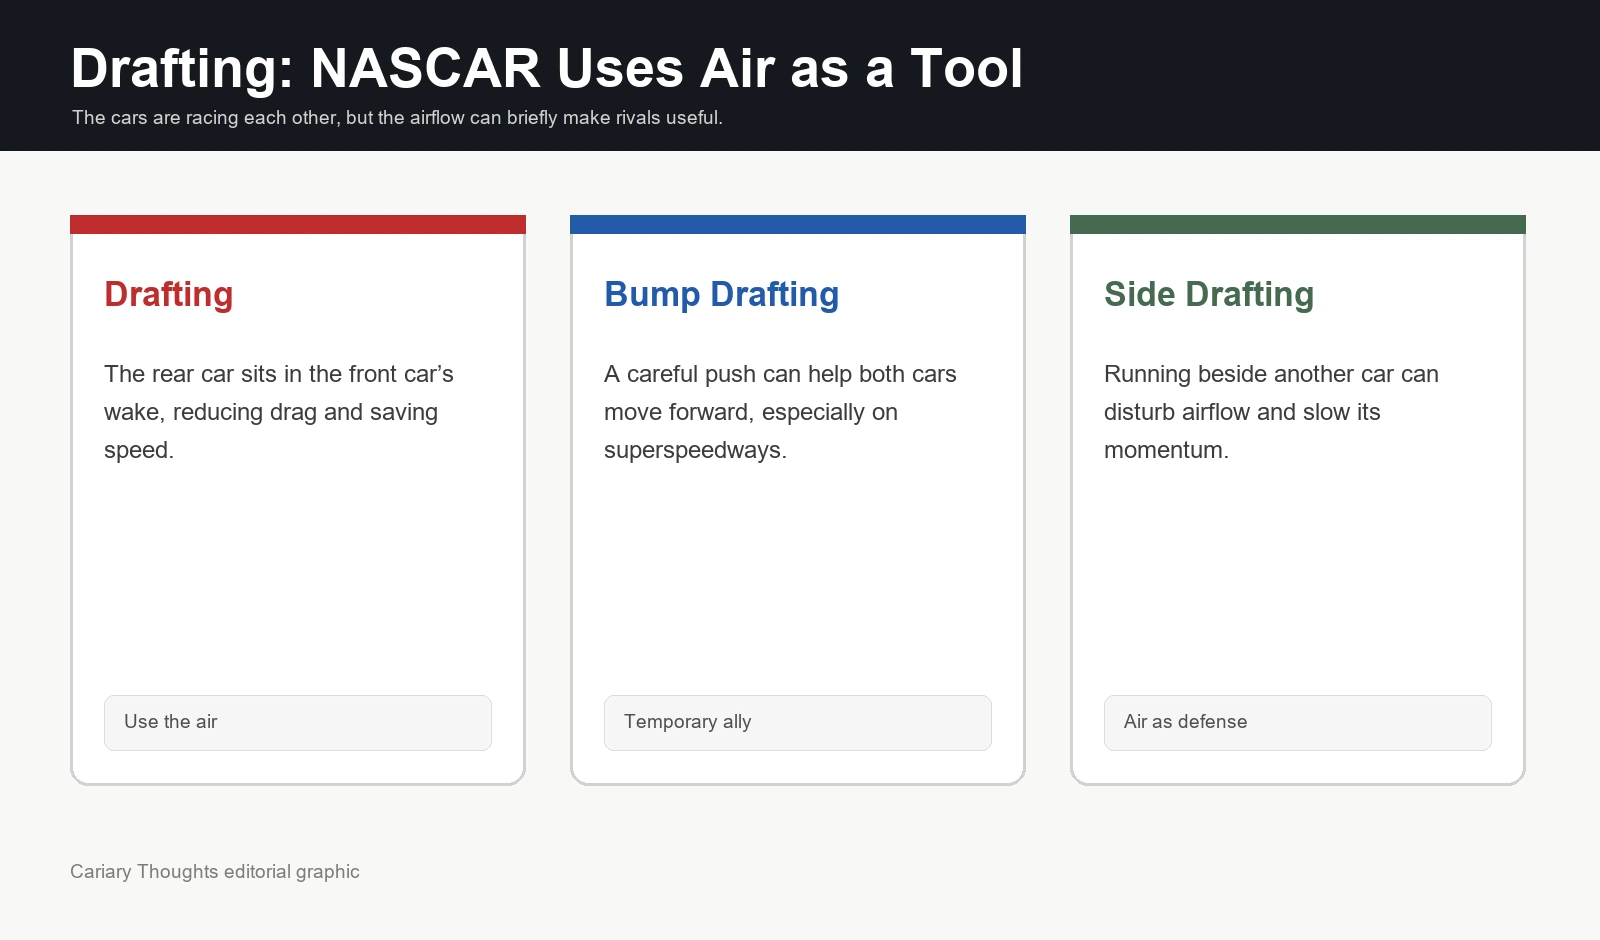Click the green "Side Drafting" heading

1209,294
